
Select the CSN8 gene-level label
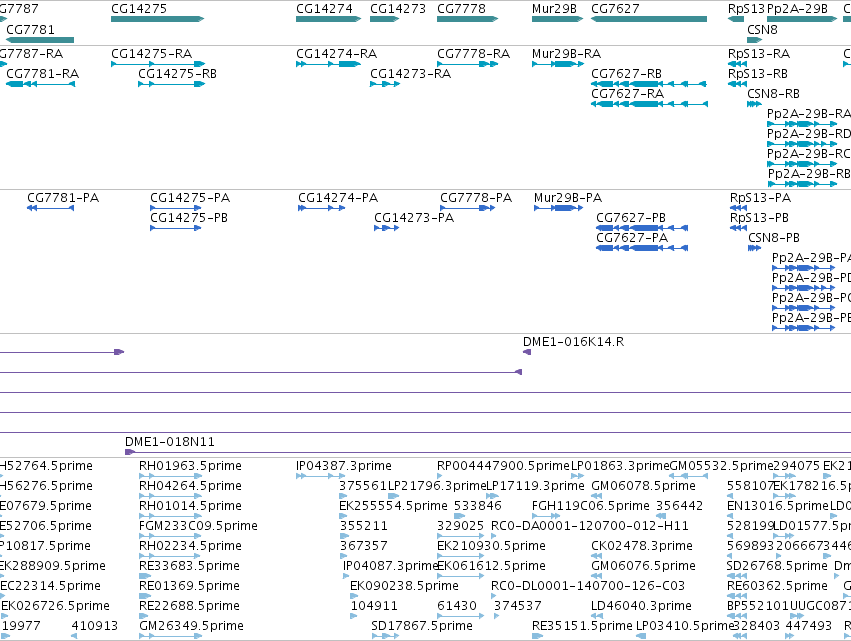pos(762,29)
